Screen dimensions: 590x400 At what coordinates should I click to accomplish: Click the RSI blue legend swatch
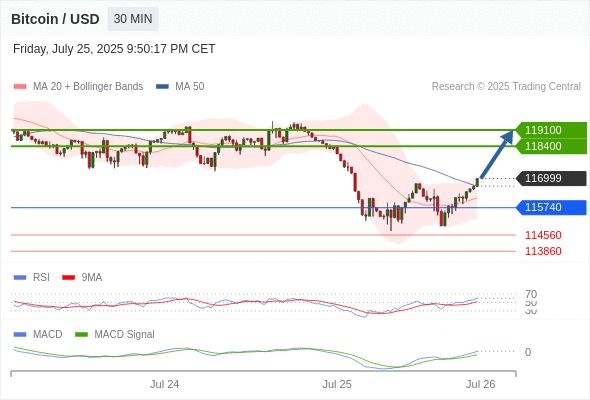tap(20, 278)
